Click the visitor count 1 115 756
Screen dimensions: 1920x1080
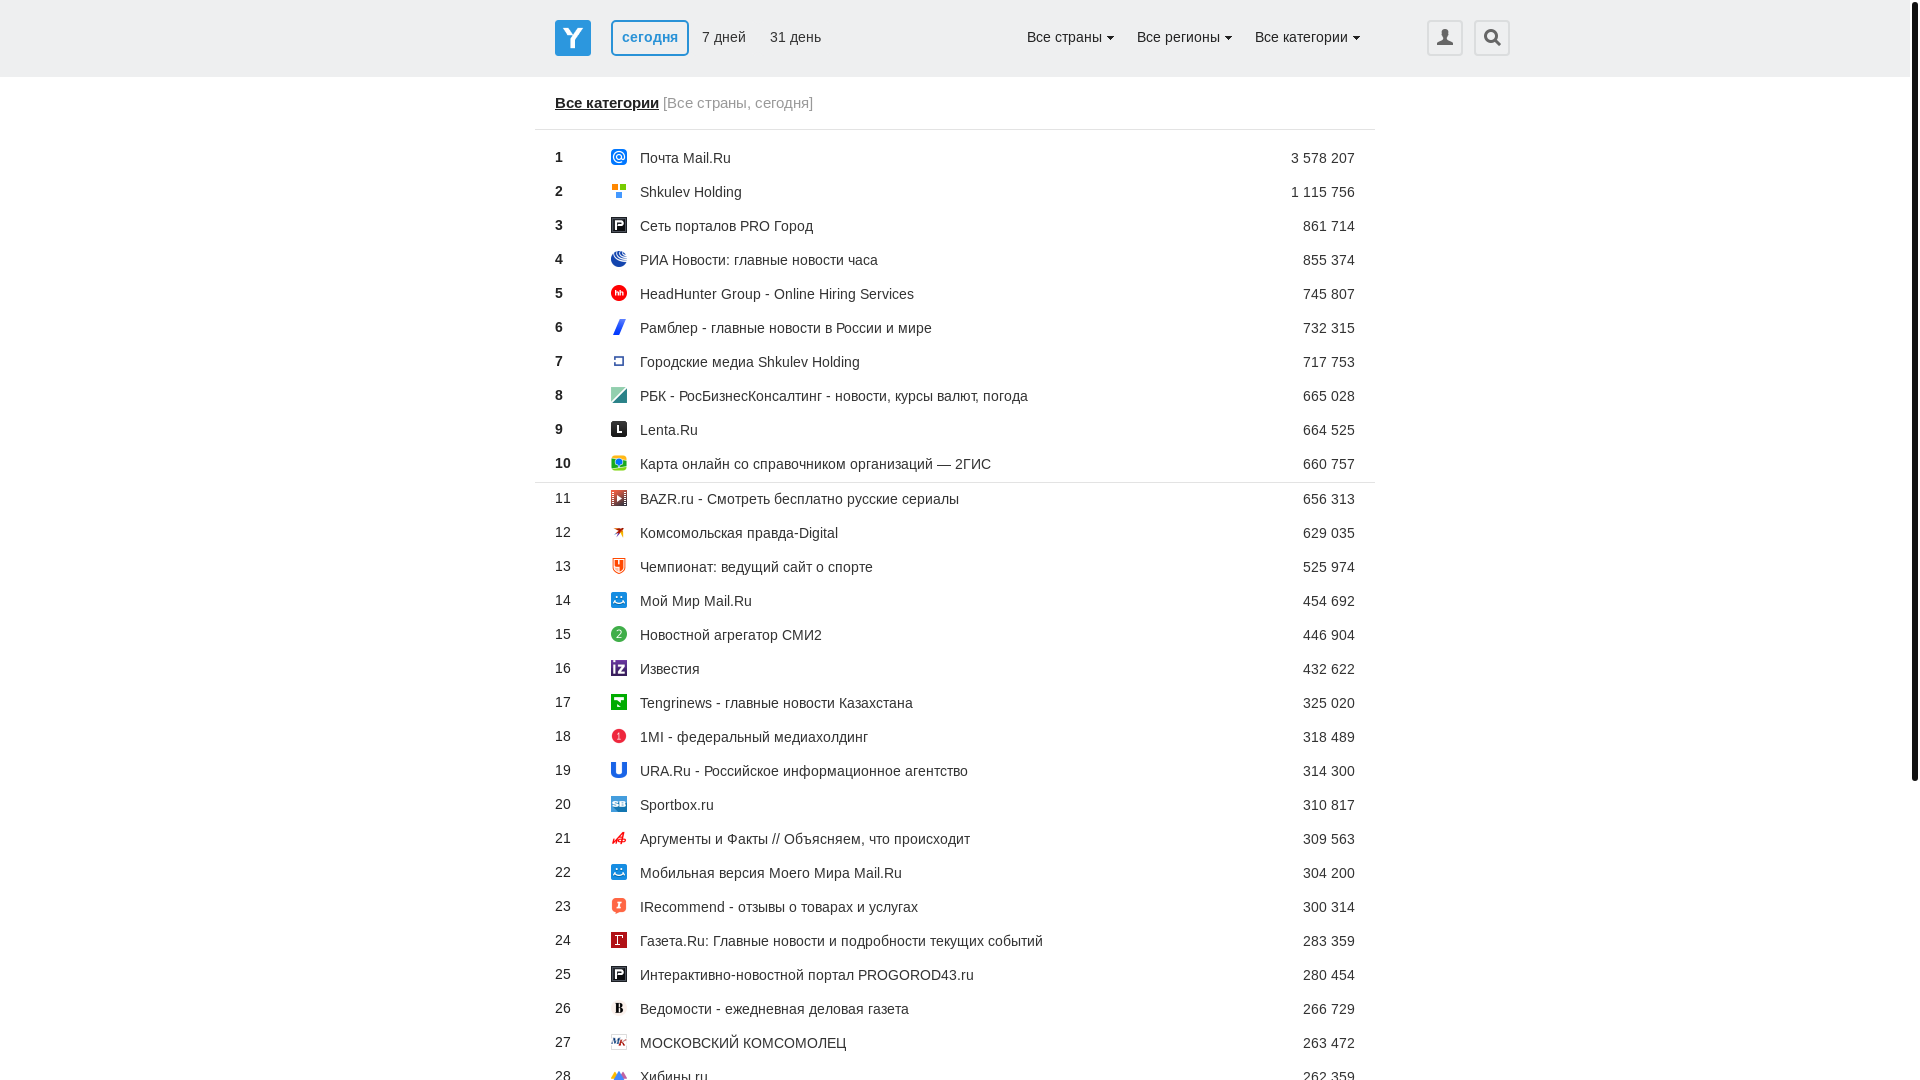pyautogui.click(x=1322, y=192)
